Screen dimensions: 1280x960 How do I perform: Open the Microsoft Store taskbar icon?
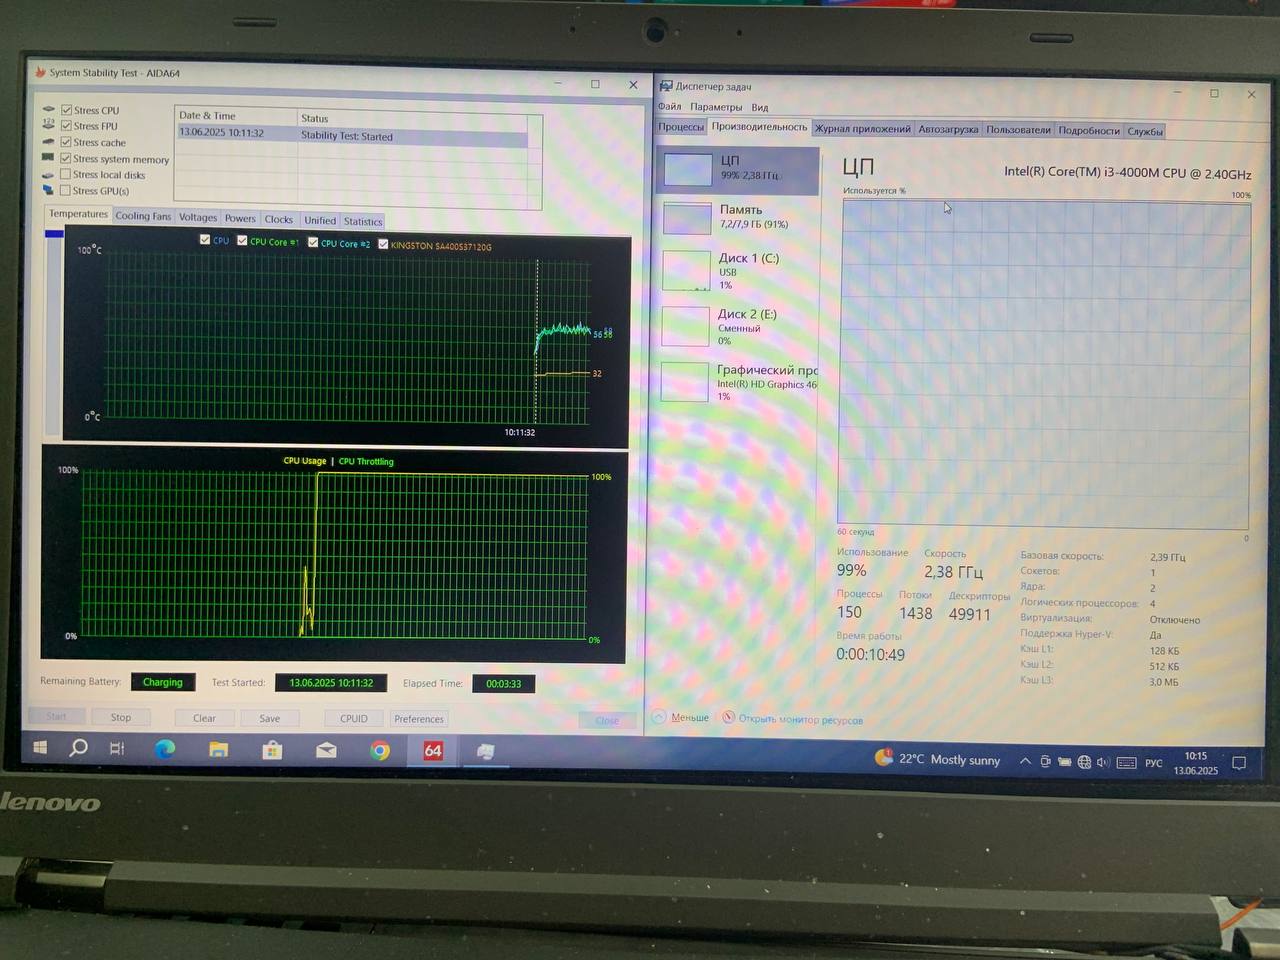(x=272, y=750)
